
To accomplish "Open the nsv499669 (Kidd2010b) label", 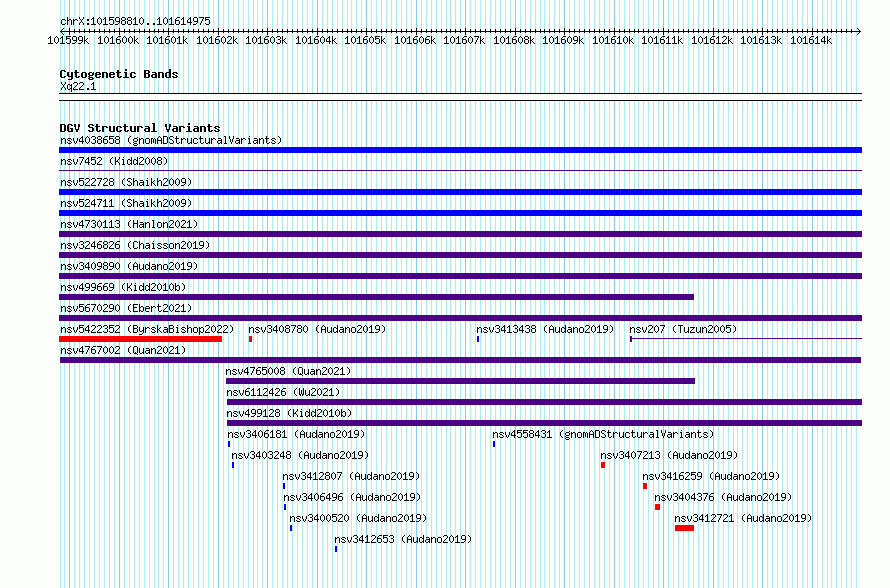I will pyautogui.click(x=123, y=287).
